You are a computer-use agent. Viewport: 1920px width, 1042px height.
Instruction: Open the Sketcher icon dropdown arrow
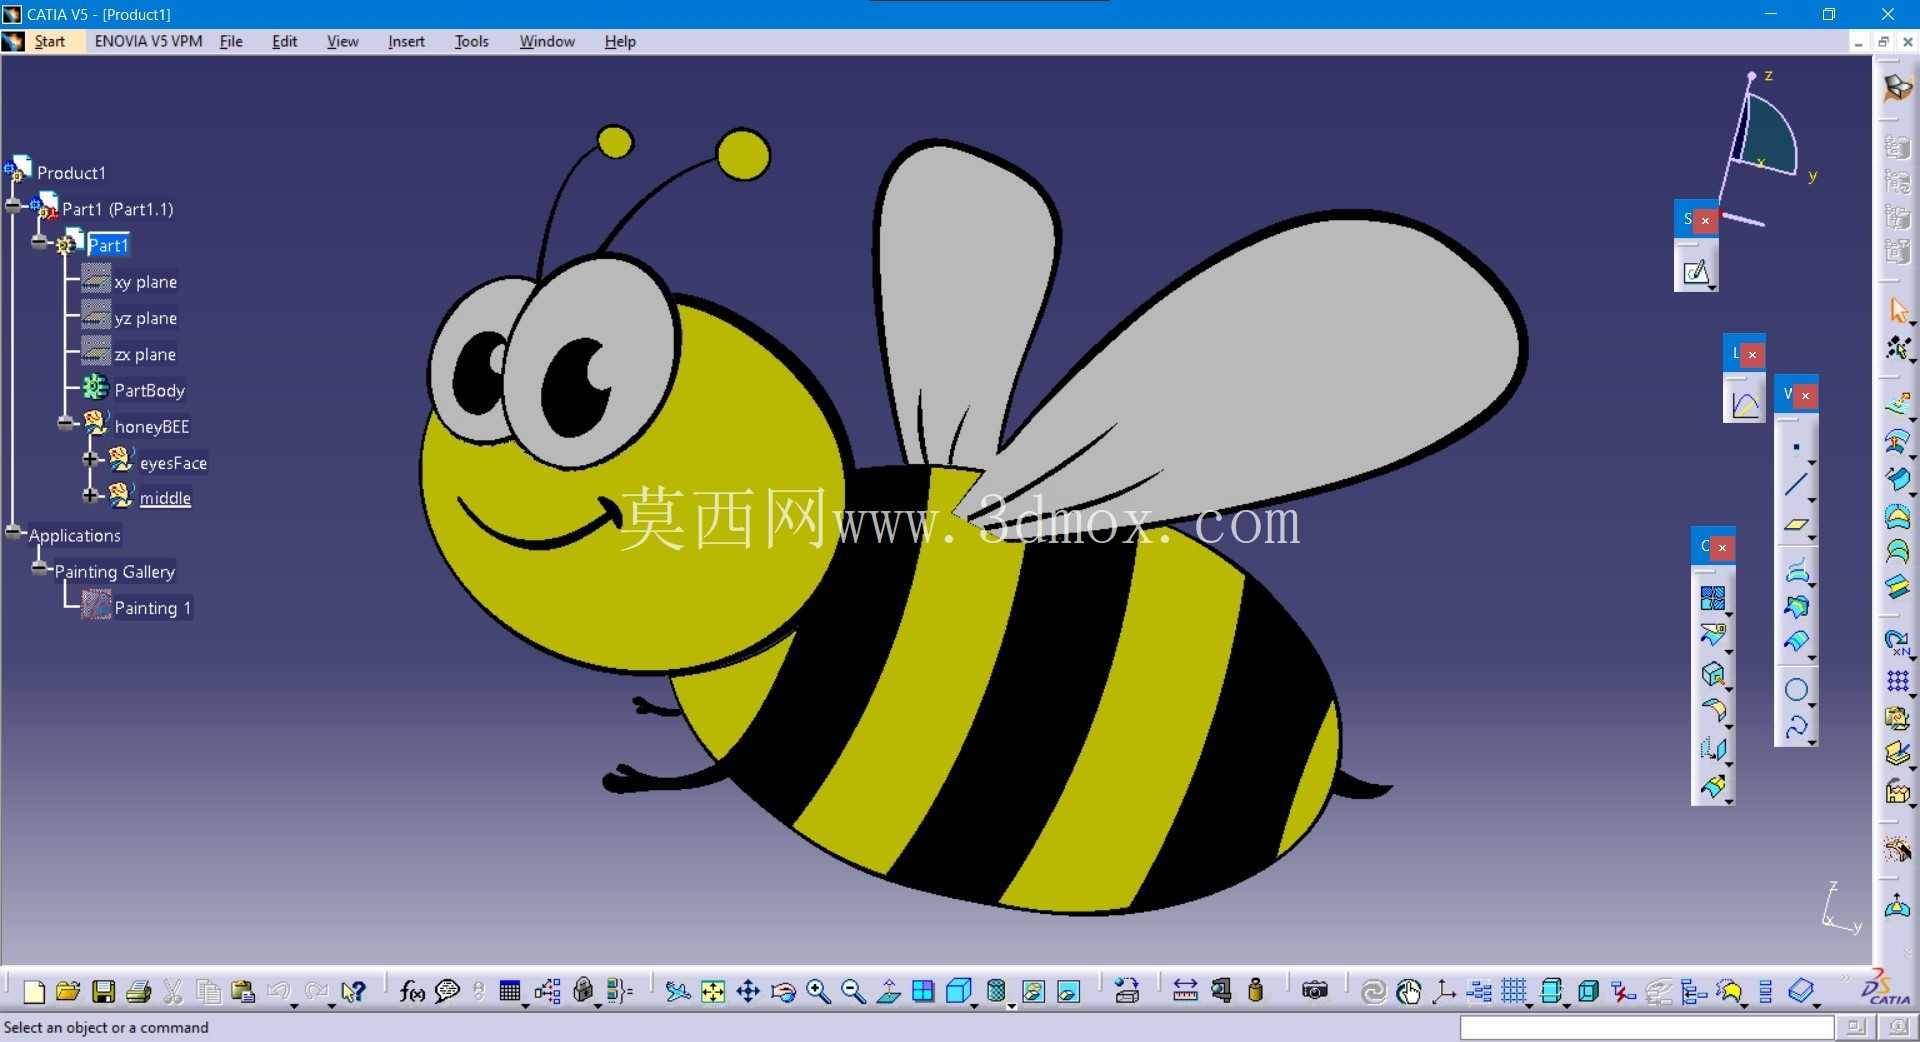[x=1713, y=288]
